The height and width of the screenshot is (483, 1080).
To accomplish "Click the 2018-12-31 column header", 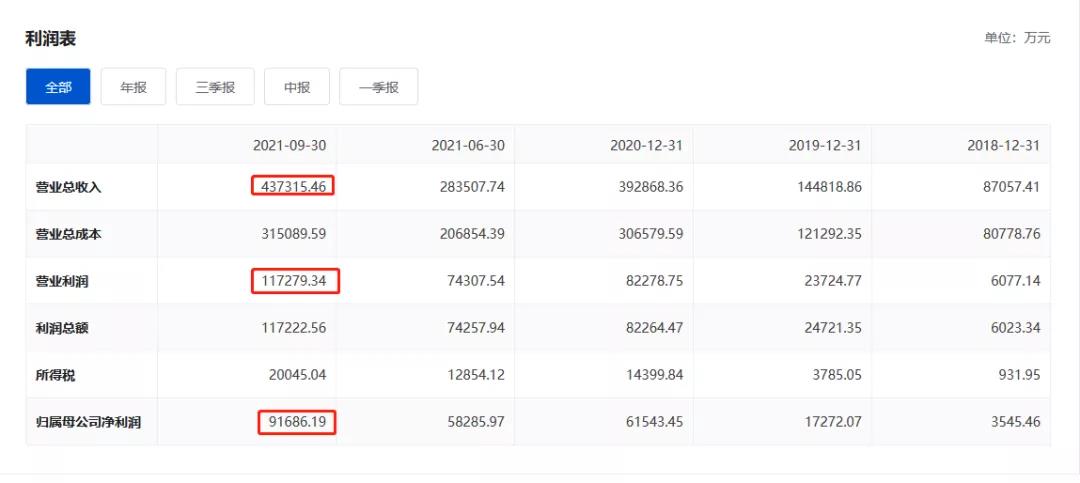I will [x=1003, y=145].
